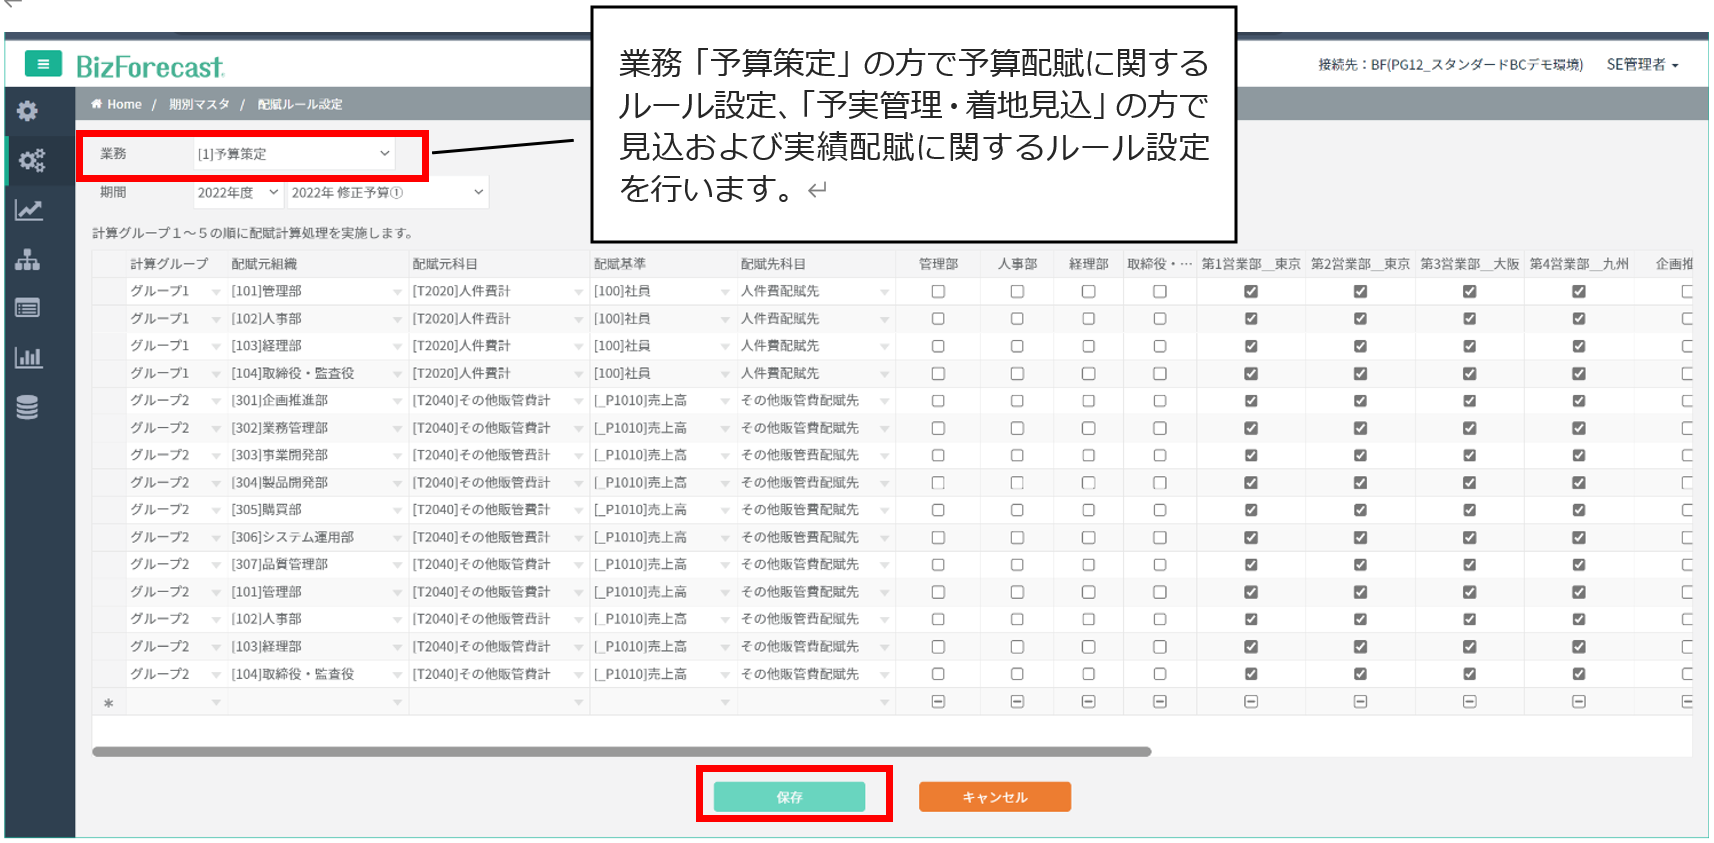The width and height of the screenshot is (1714, 843).
Task: Open the list form icon in sidebar
Action: [x=28, y=308]
